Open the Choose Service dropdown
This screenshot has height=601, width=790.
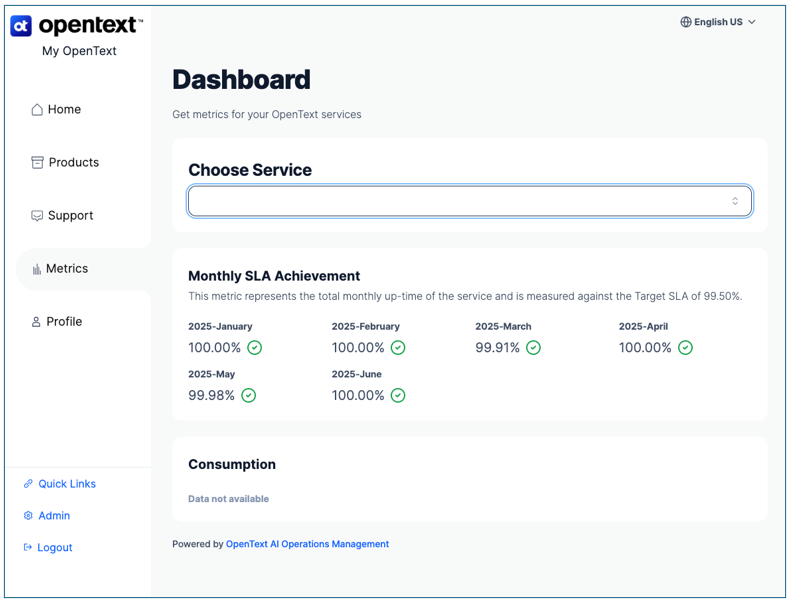[x=469, y=201]
